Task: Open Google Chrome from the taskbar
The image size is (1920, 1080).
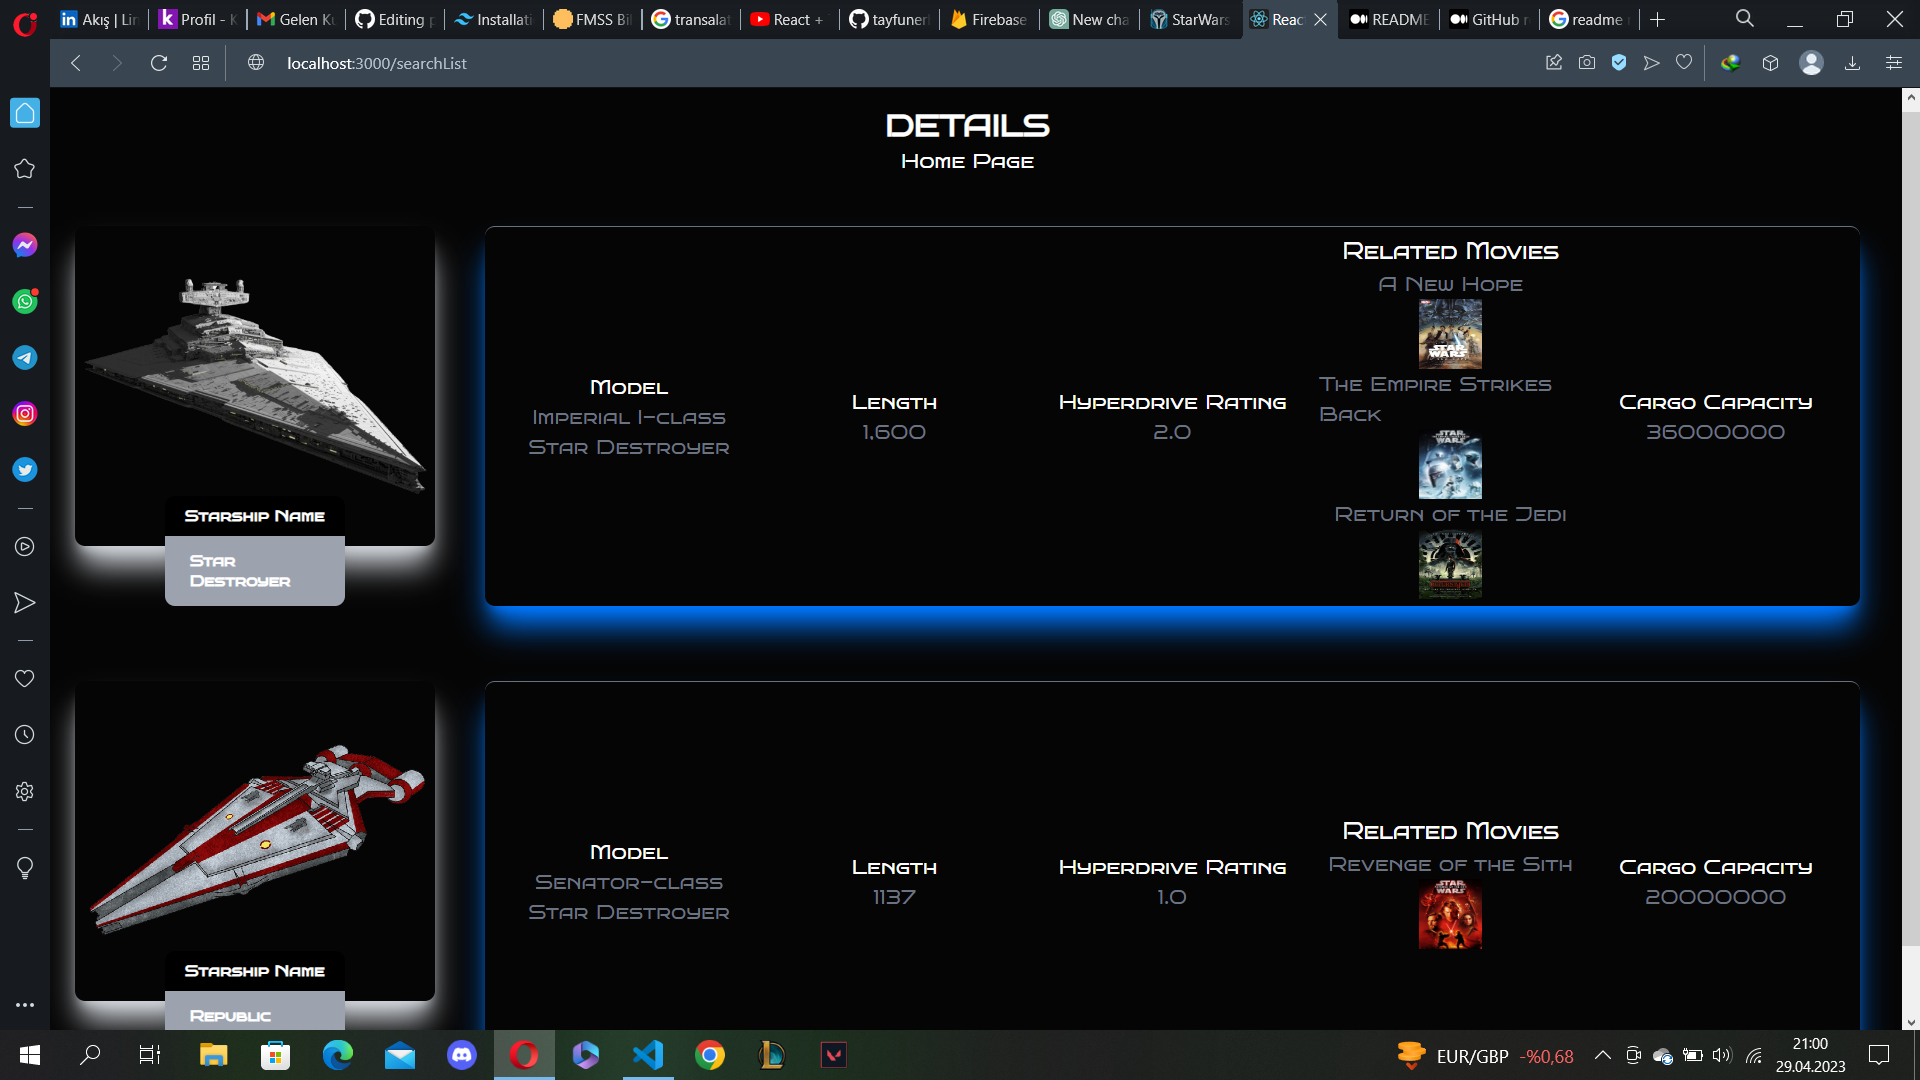Action: [710, 1055]
